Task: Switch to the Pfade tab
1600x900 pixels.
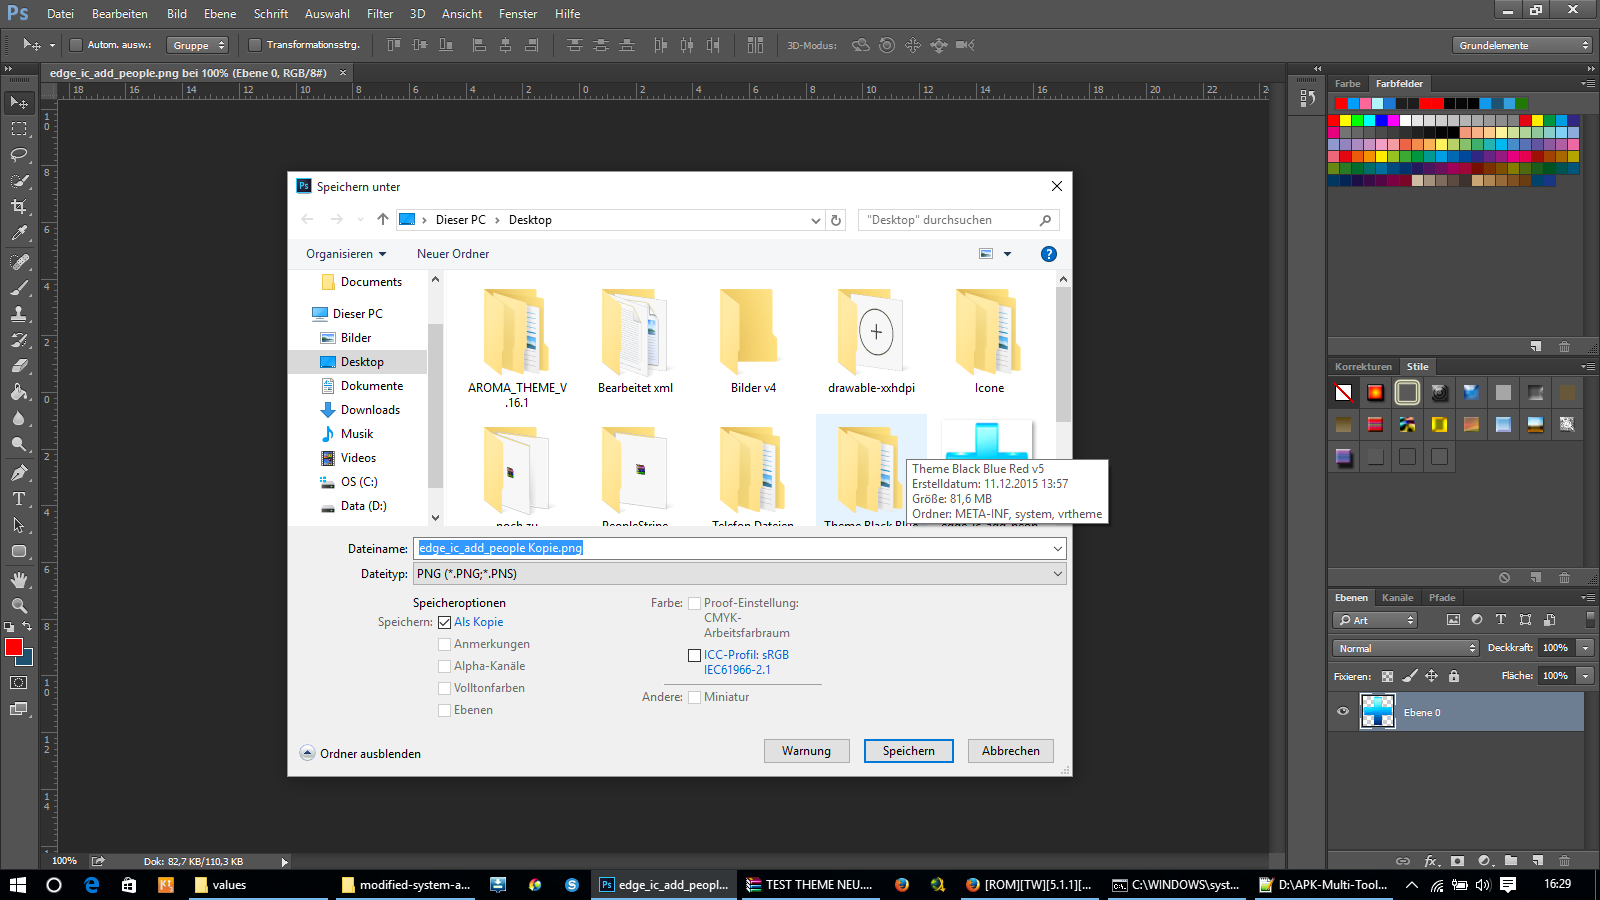Action: [1442, 598]
